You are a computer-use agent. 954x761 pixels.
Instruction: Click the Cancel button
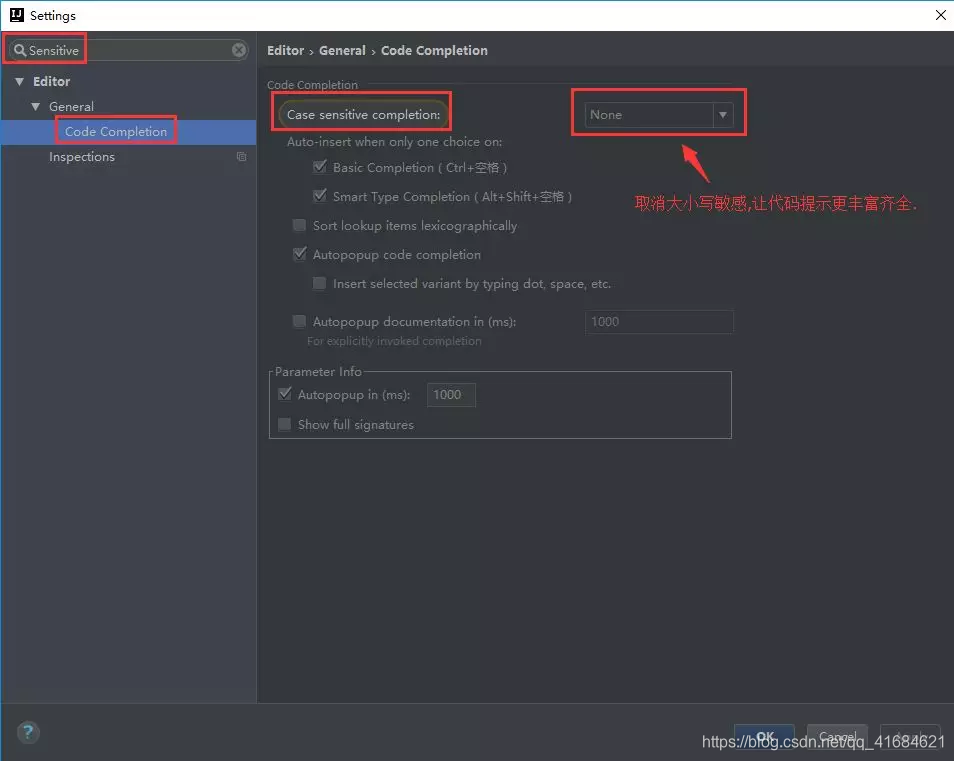837,735
